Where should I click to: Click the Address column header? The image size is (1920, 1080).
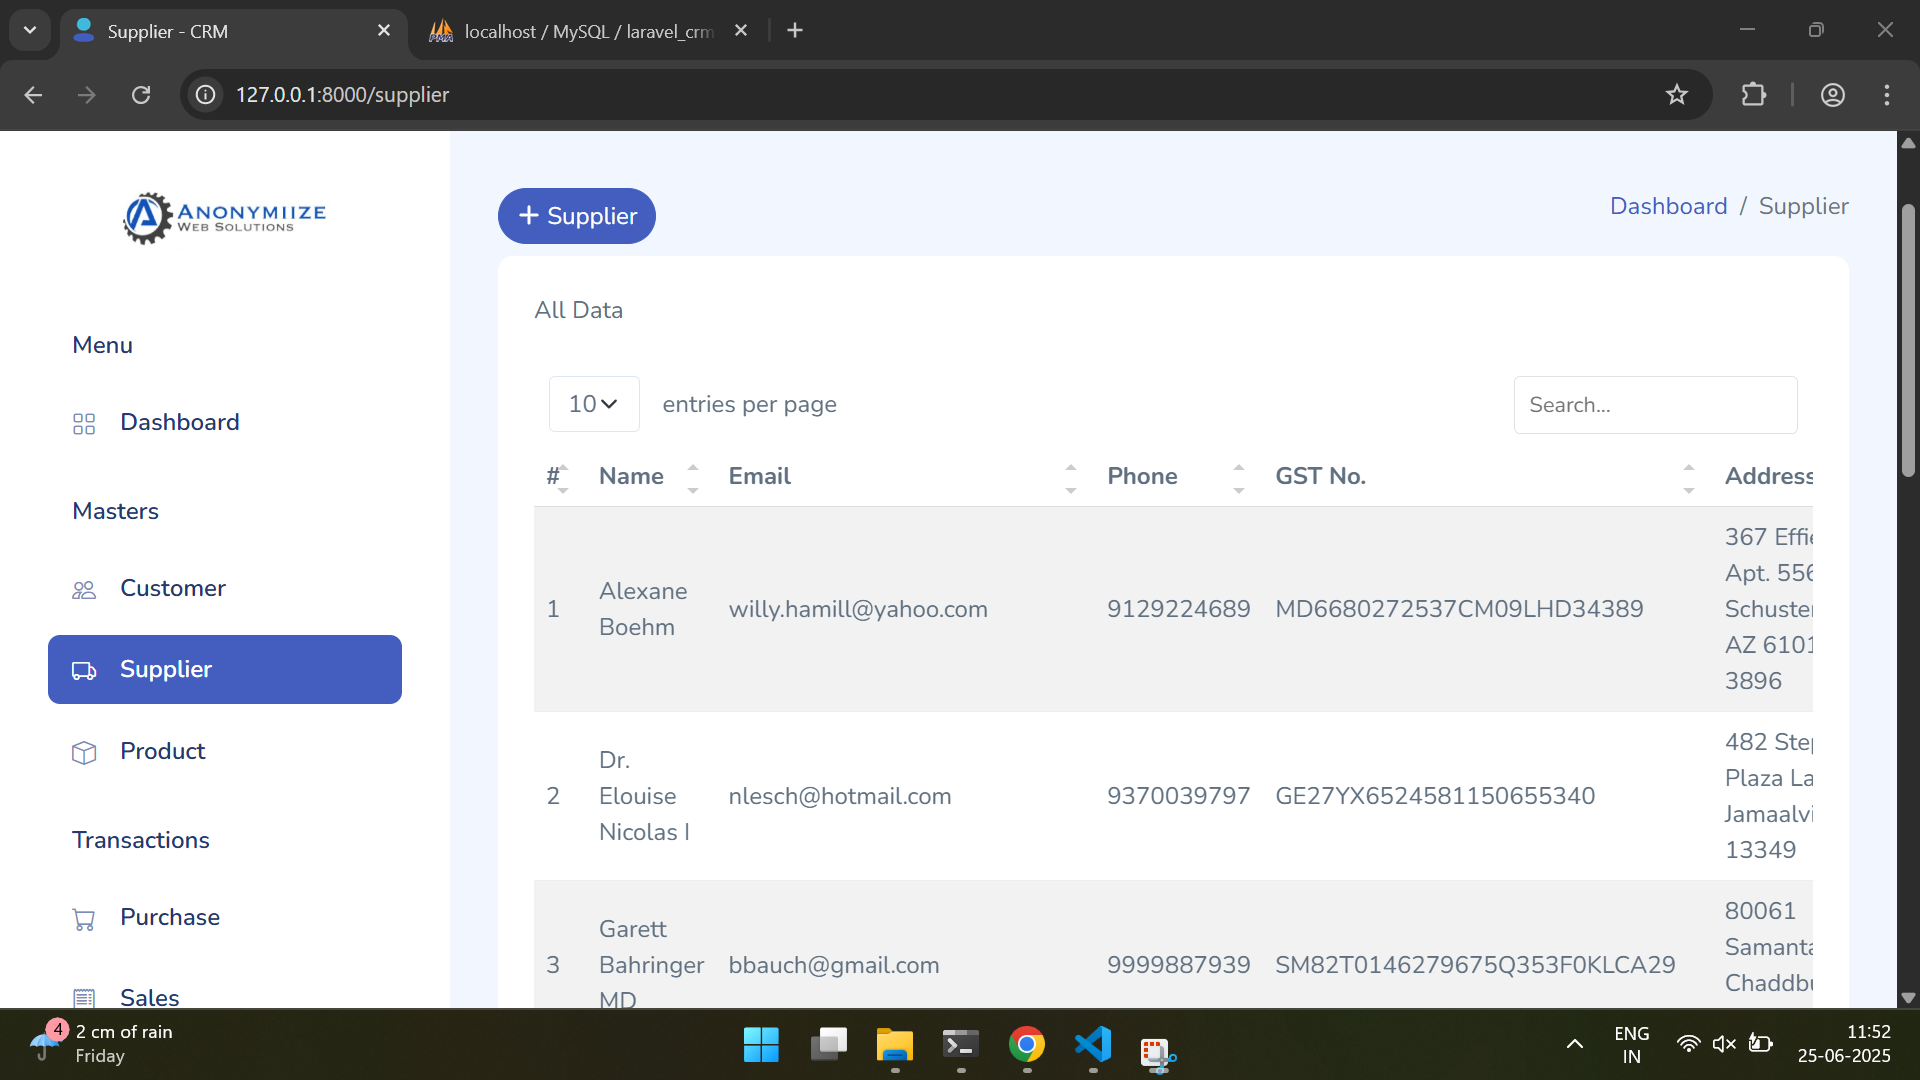(x=1768, y=477)
